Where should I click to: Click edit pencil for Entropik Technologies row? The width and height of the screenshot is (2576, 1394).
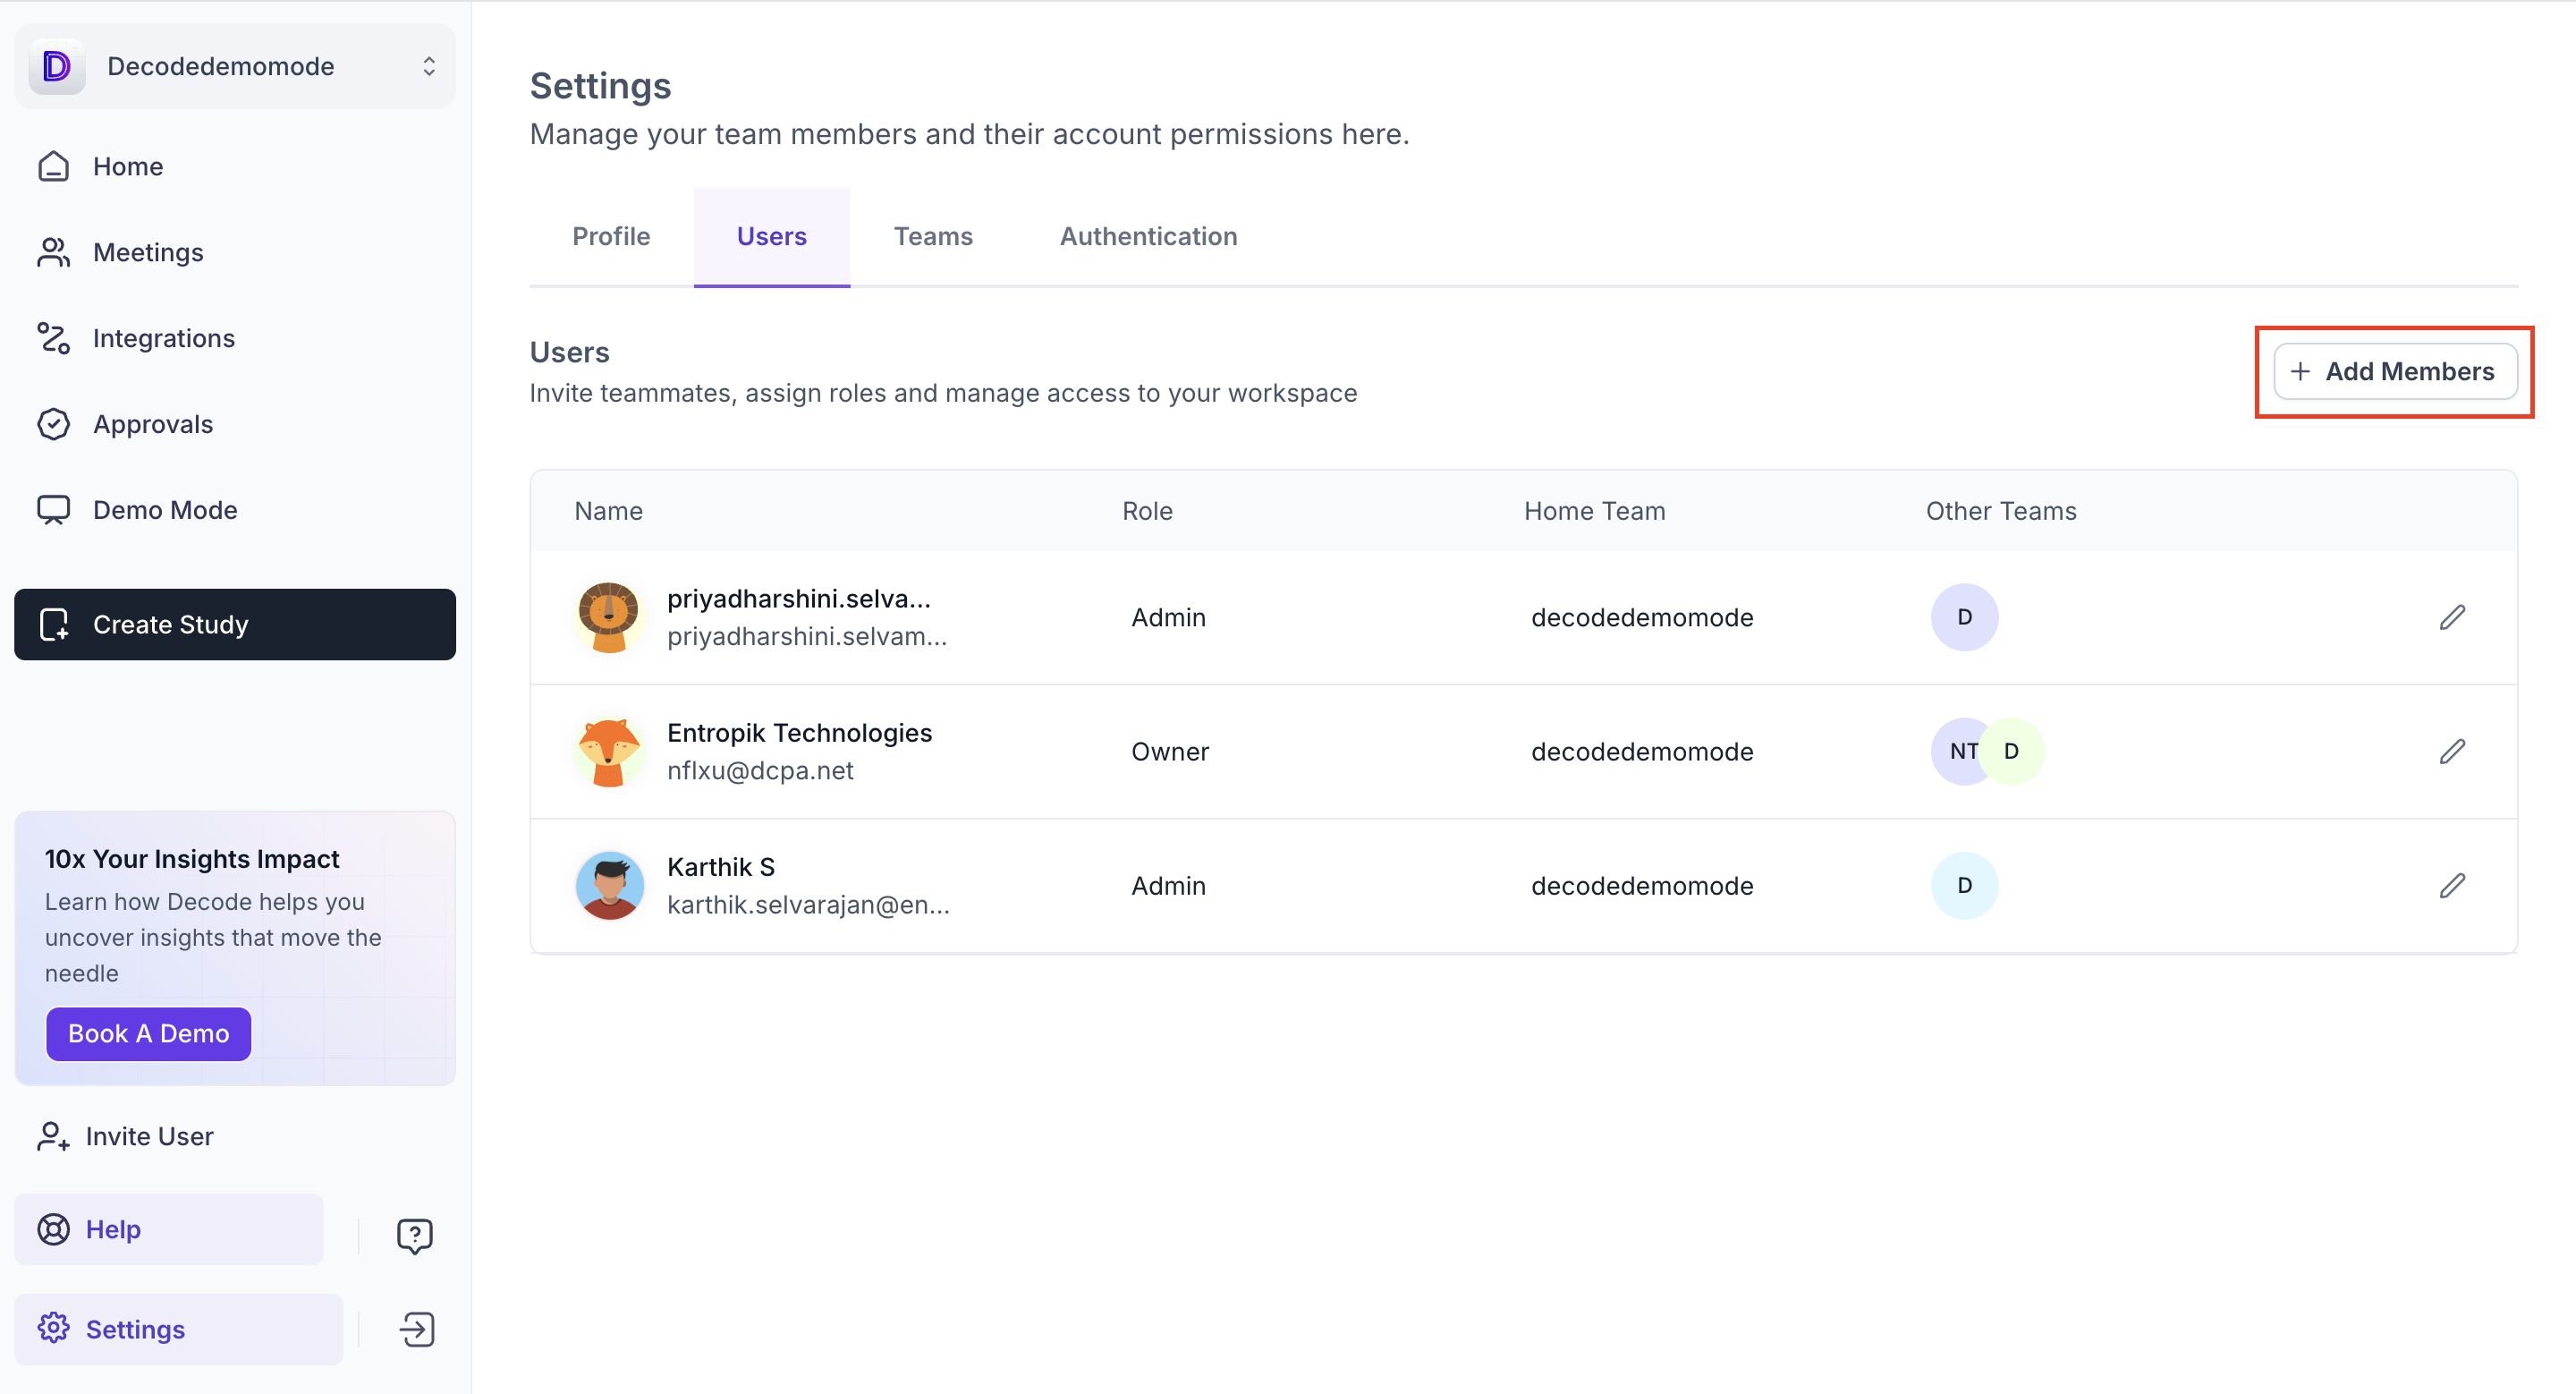(x=2451, y=751)
